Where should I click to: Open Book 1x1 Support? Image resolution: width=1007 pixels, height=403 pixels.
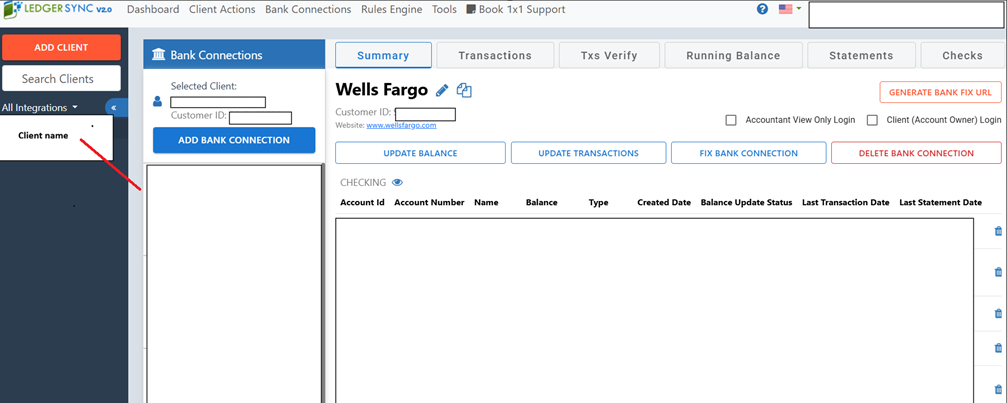tap(516, 10)
